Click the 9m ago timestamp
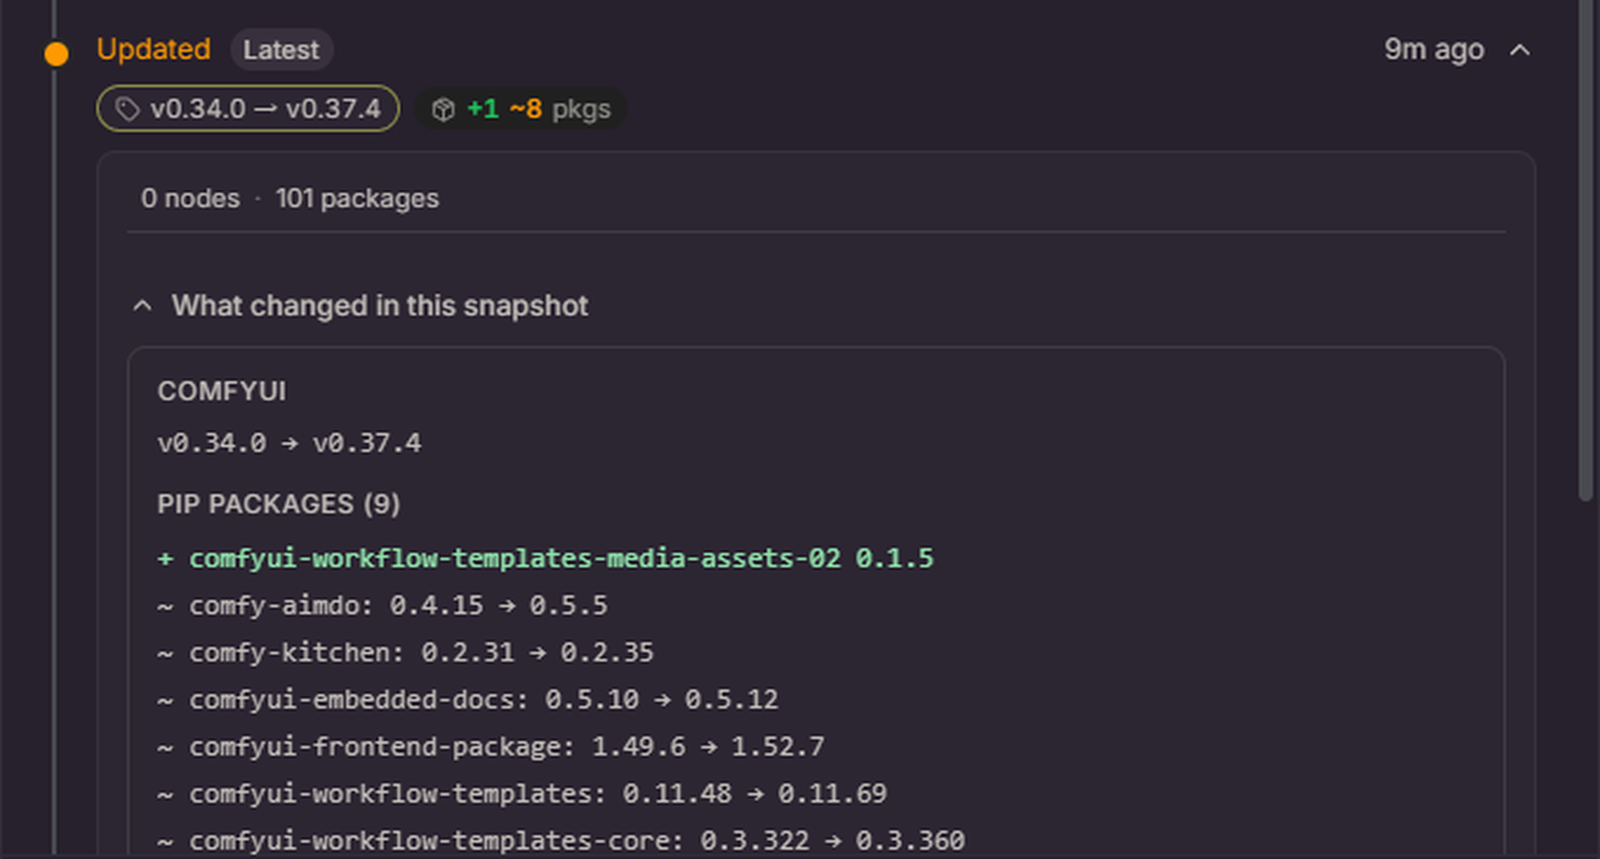The width and height of the screenshot is (1600, 859). tap(1434, 49)
